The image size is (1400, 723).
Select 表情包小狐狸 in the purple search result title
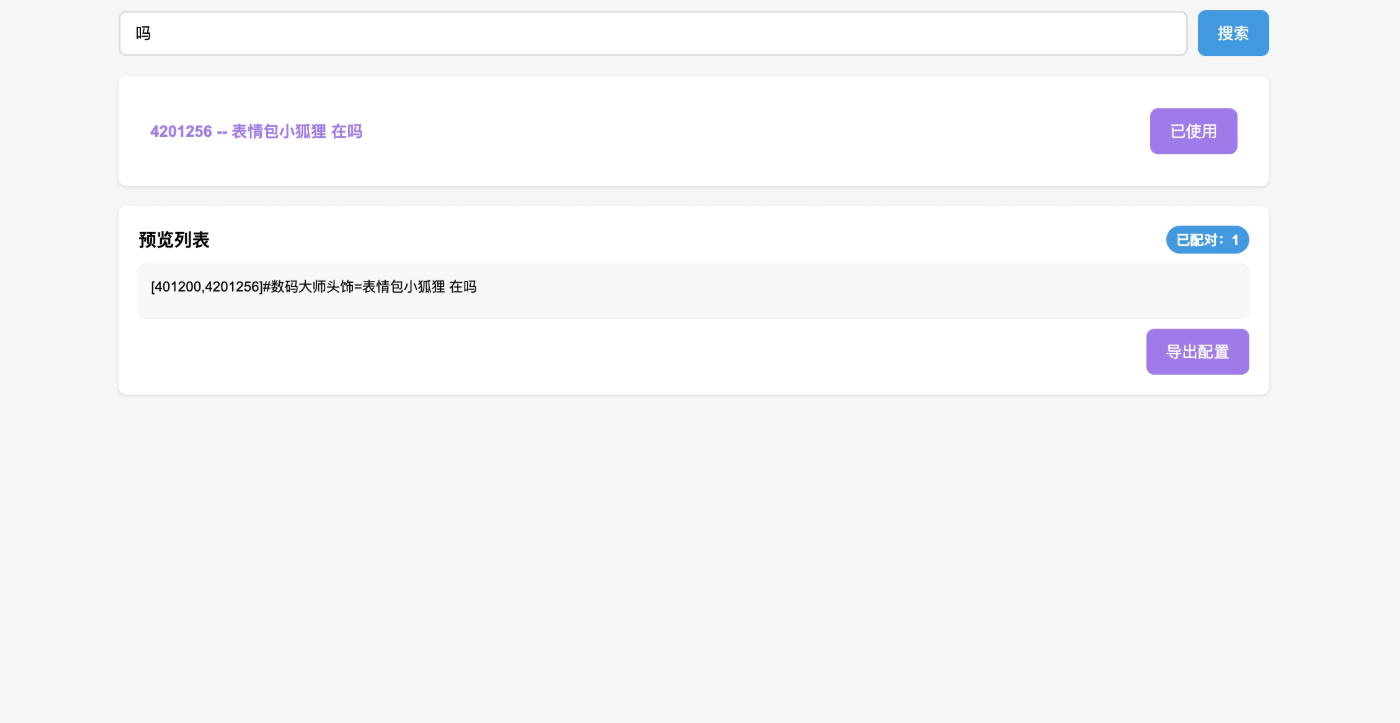pos(279,132)
